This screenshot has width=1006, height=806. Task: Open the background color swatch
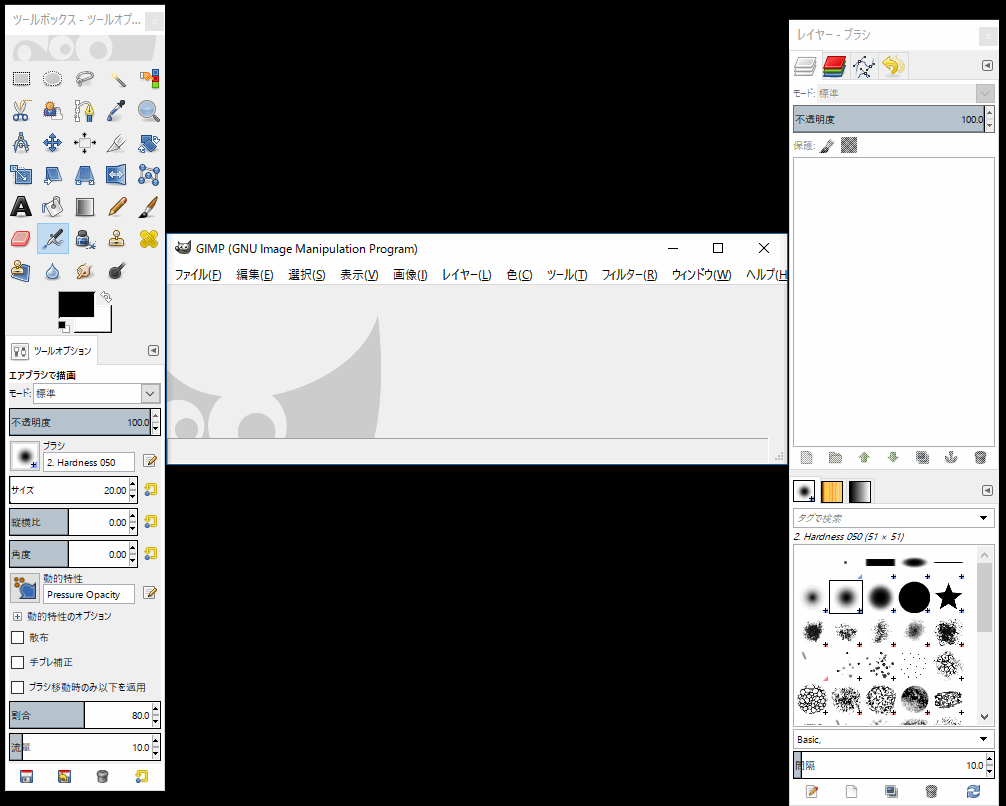coord(103,325)
